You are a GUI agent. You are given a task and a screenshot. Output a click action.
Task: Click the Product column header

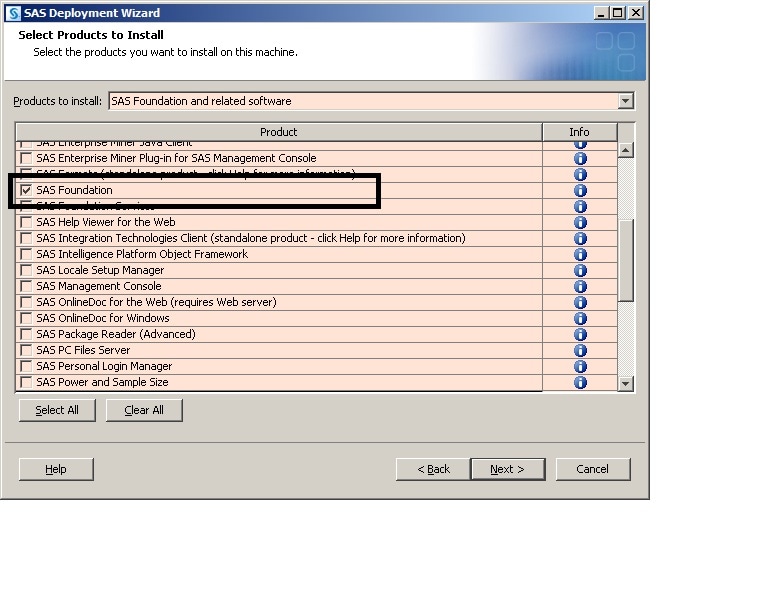[278, 132]
